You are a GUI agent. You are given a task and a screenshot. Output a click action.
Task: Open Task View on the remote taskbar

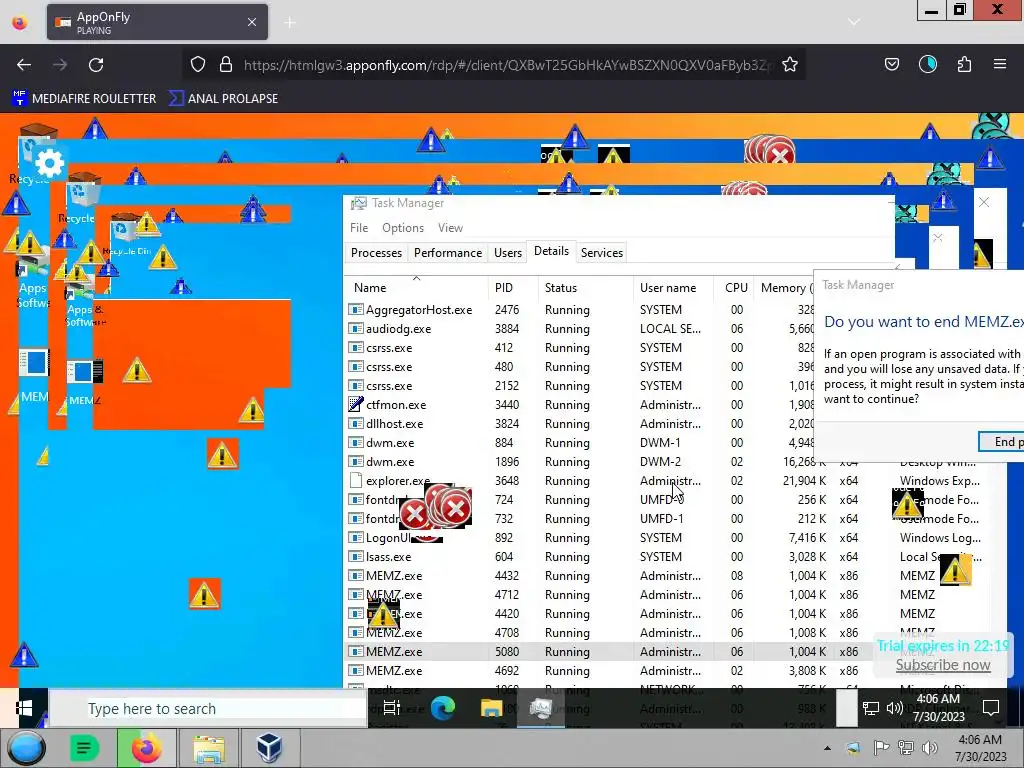pyautogui.click(x=391, y=708)
